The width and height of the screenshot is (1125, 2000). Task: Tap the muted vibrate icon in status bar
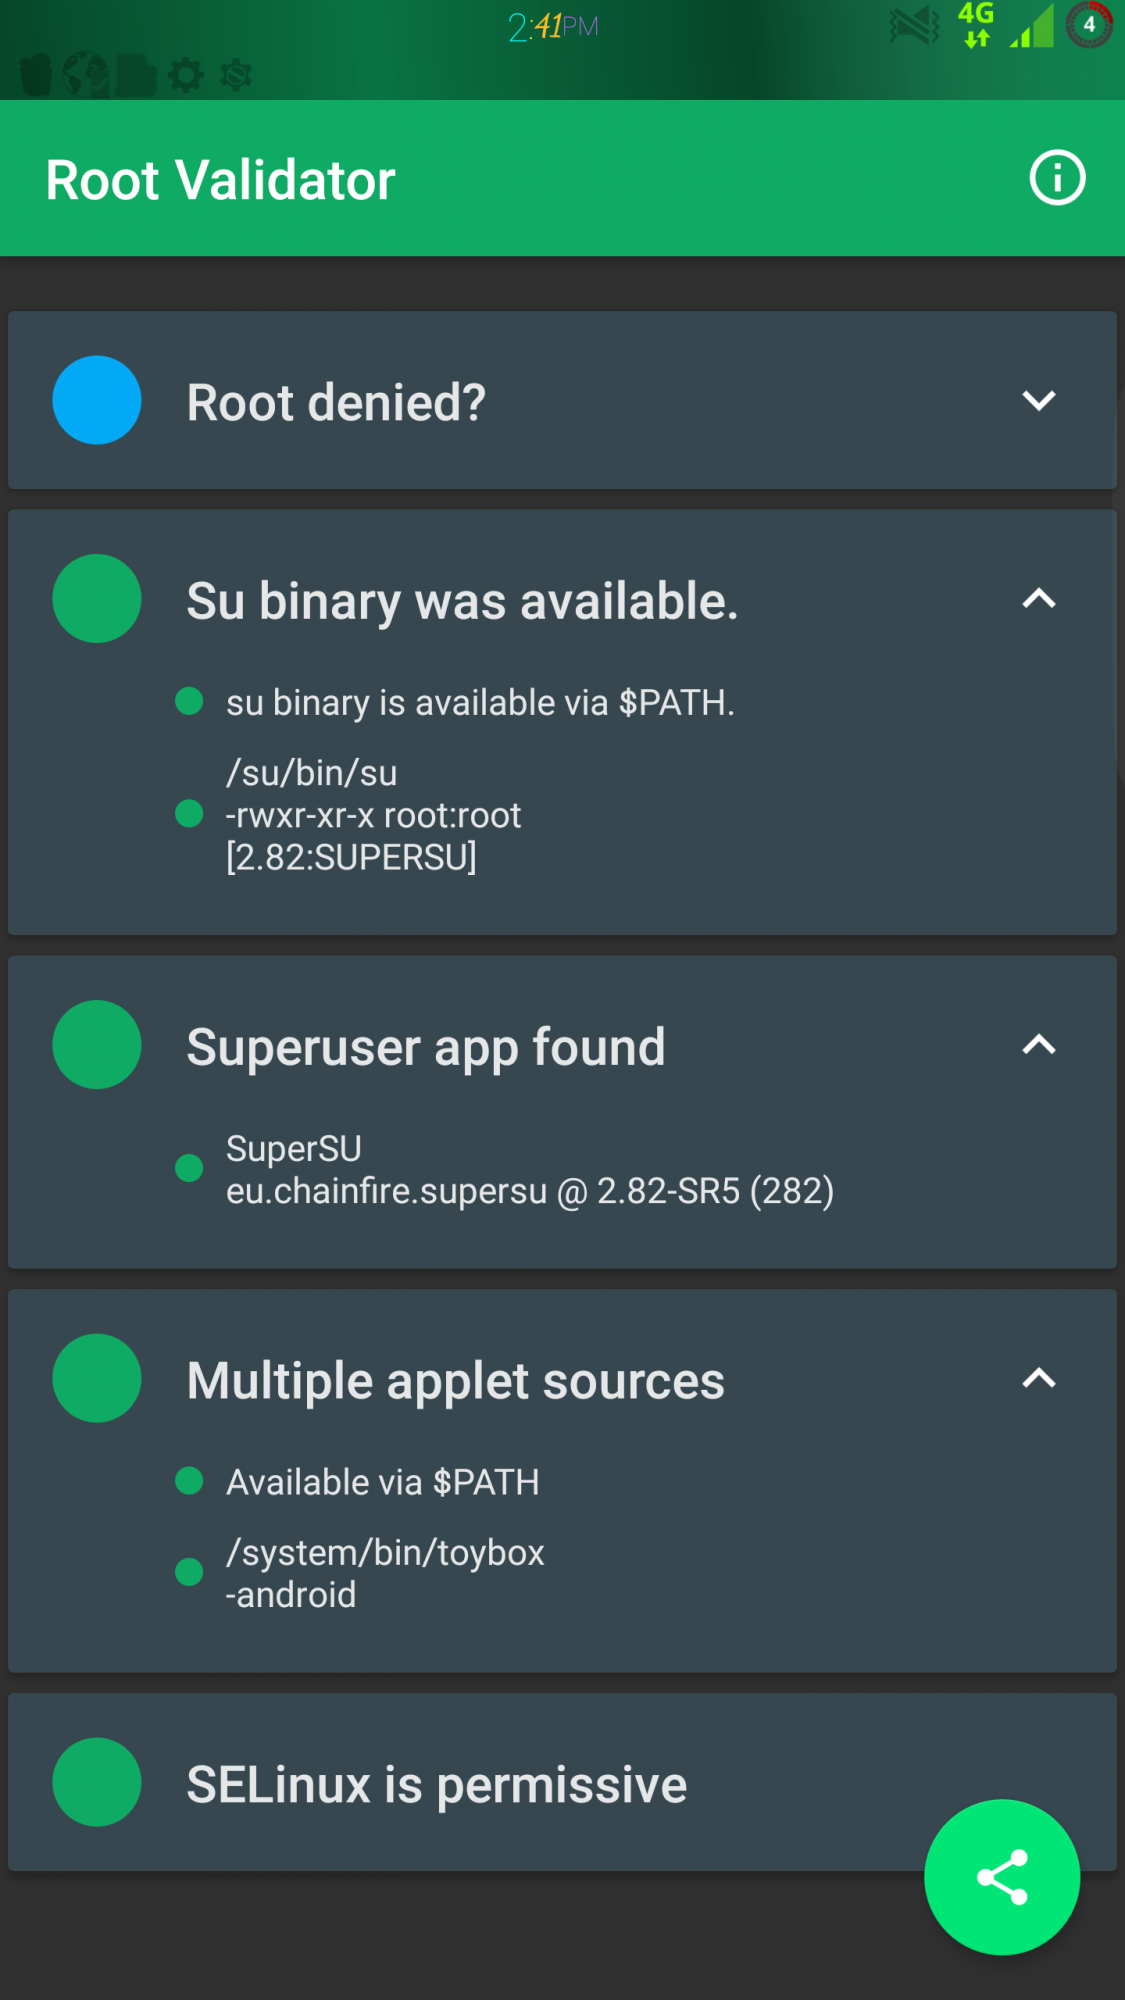click(914, 26)
